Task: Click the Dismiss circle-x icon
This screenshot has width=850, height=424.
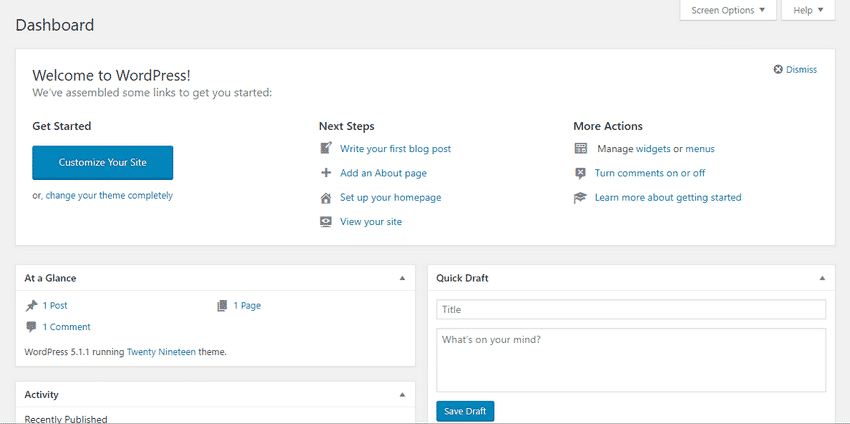Action: point(778,69)
